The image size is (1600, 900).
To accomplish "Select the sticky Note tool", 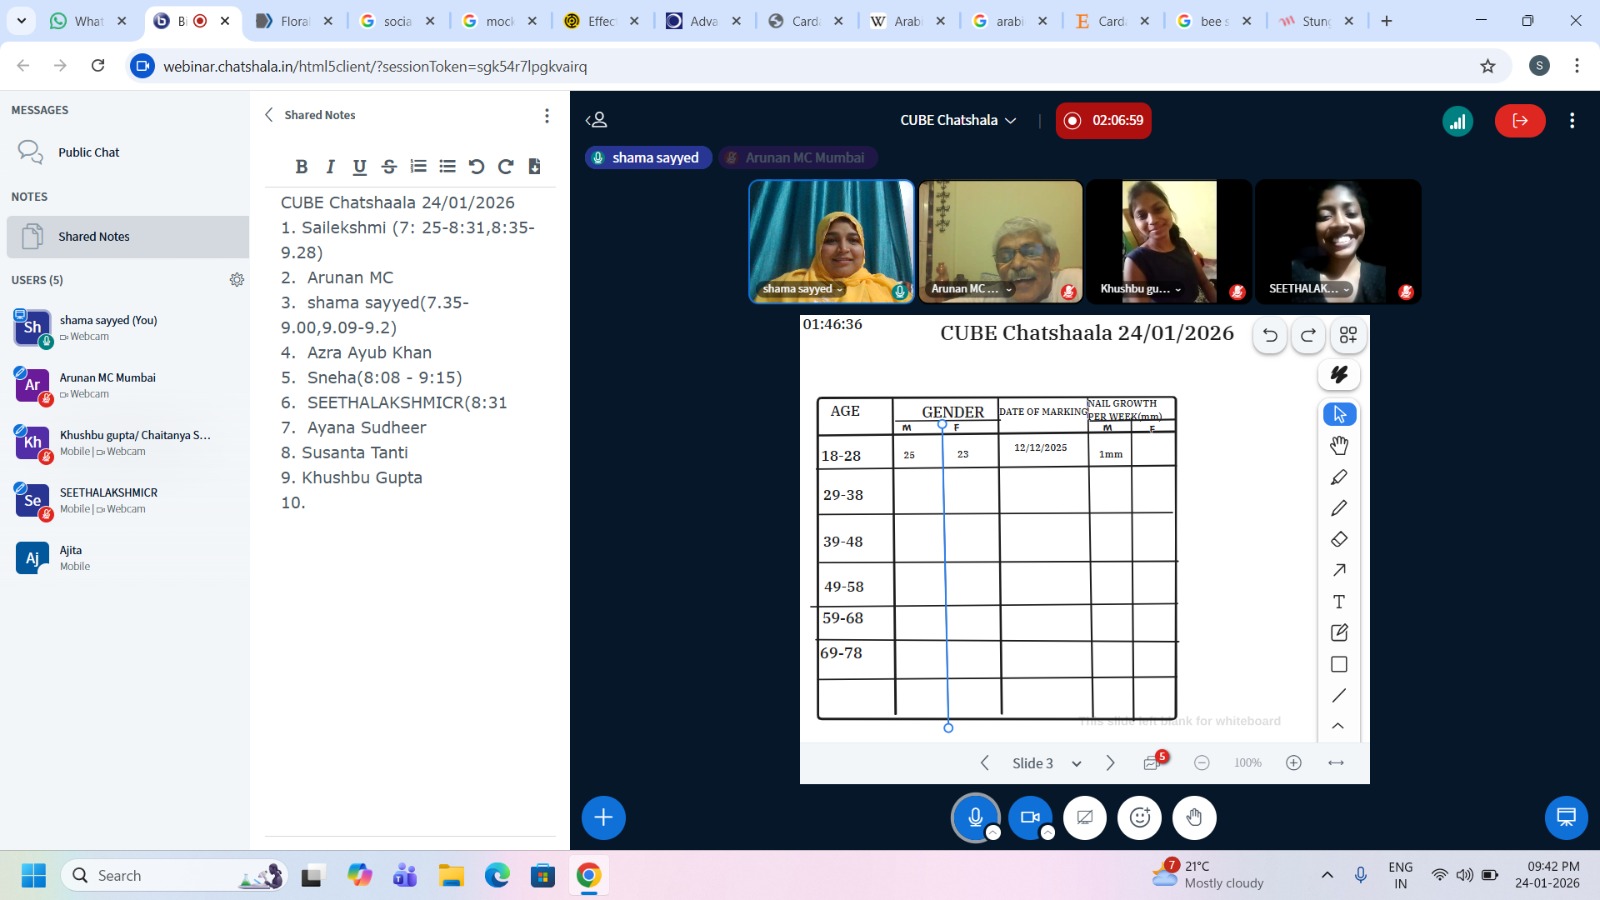I will (1339, 633).
